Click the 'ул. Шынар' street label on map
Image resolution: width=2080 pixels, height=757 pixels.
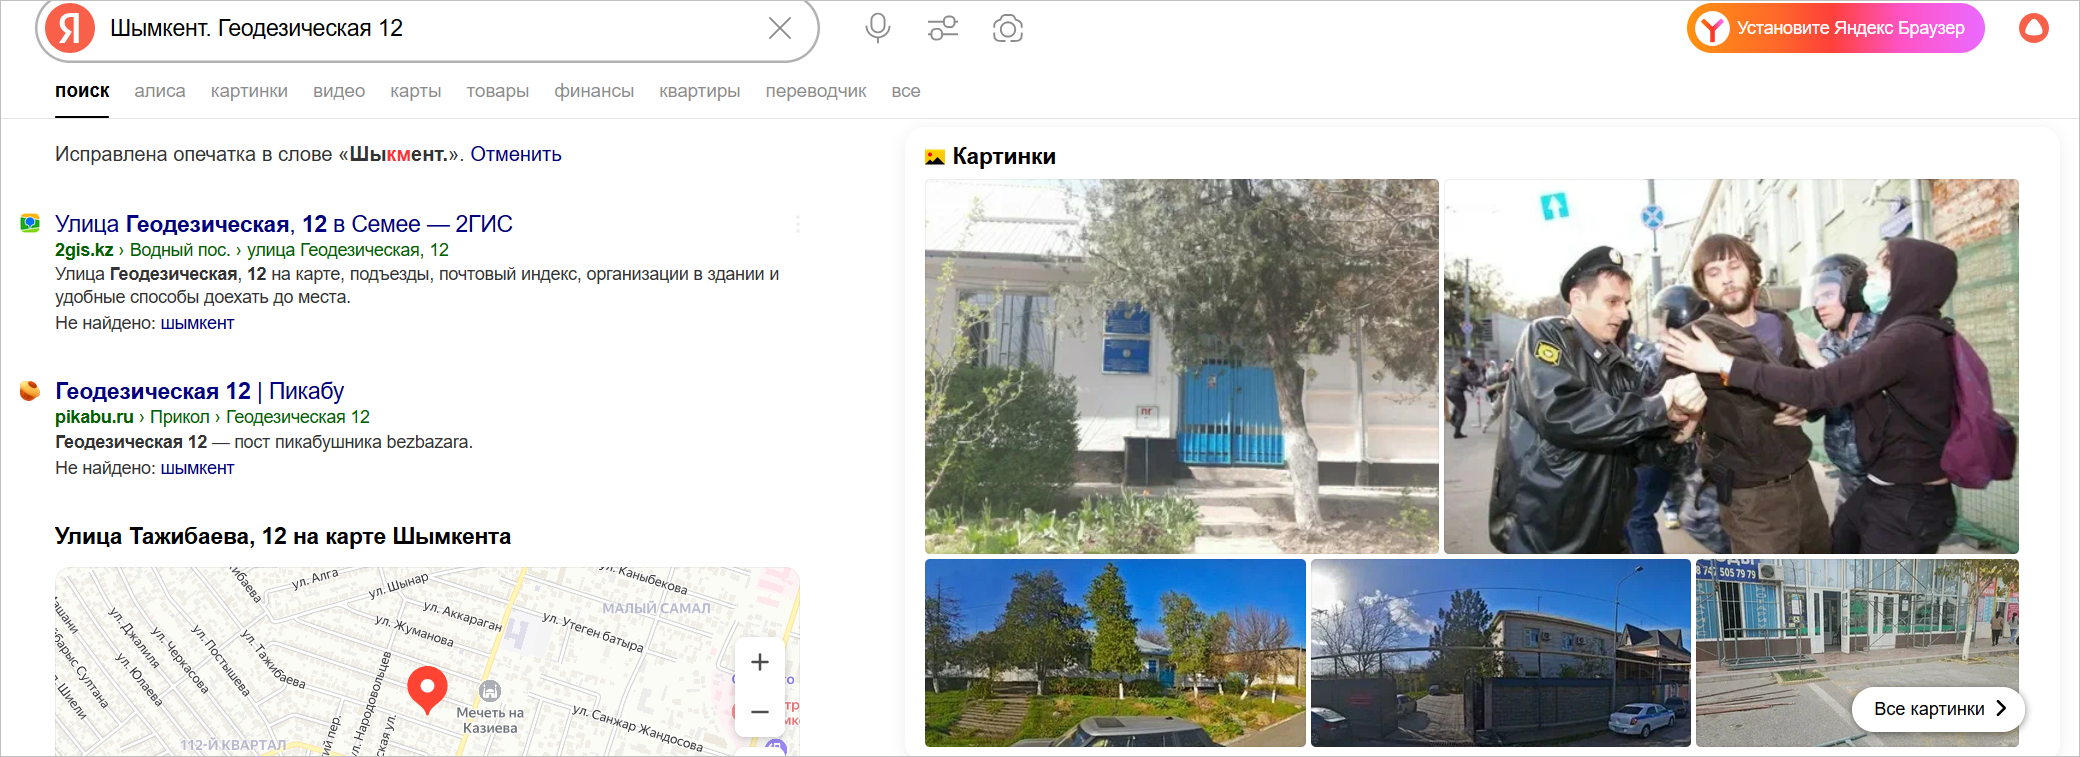tap(398, 586)
